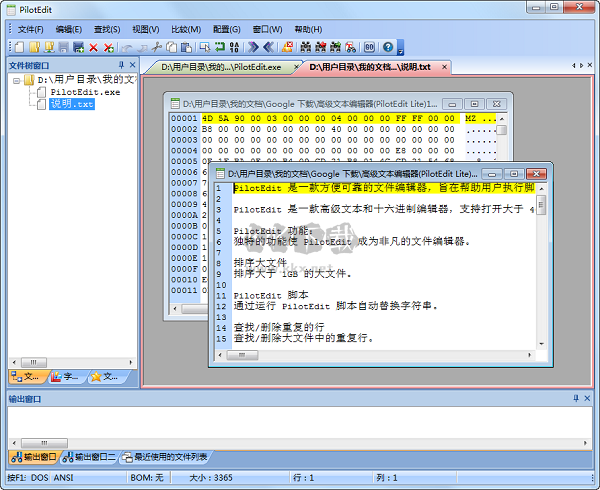
Task: Open the toolbar options dropdown arrow
Action: pyautogui.click(x=400, y=47)
